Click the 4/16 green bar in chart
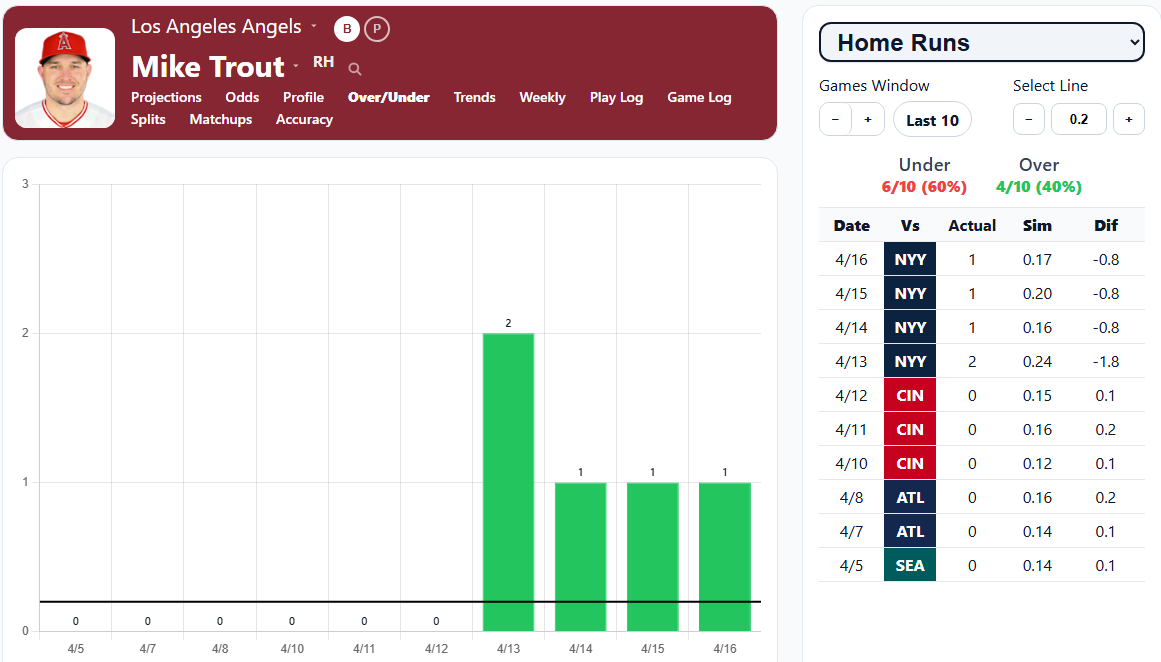 725,557
